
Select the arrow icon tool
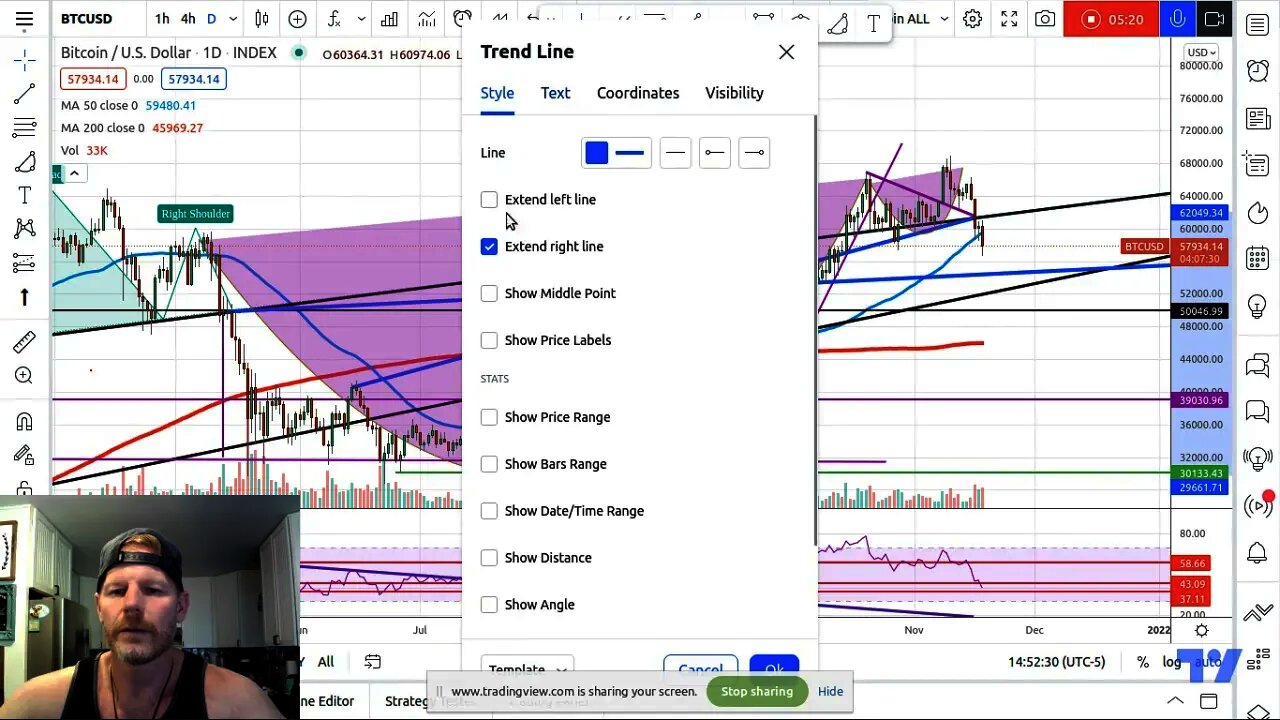25,297
